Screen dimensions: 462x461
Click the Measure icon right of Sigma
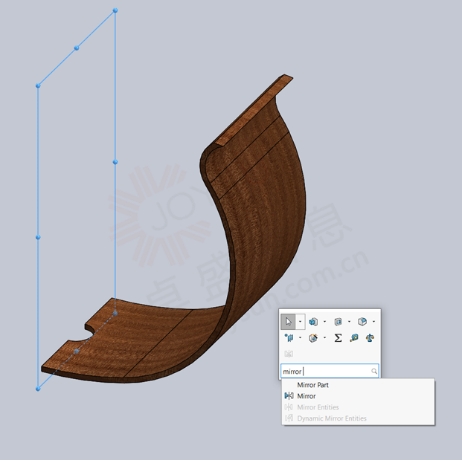pos(354,338)
